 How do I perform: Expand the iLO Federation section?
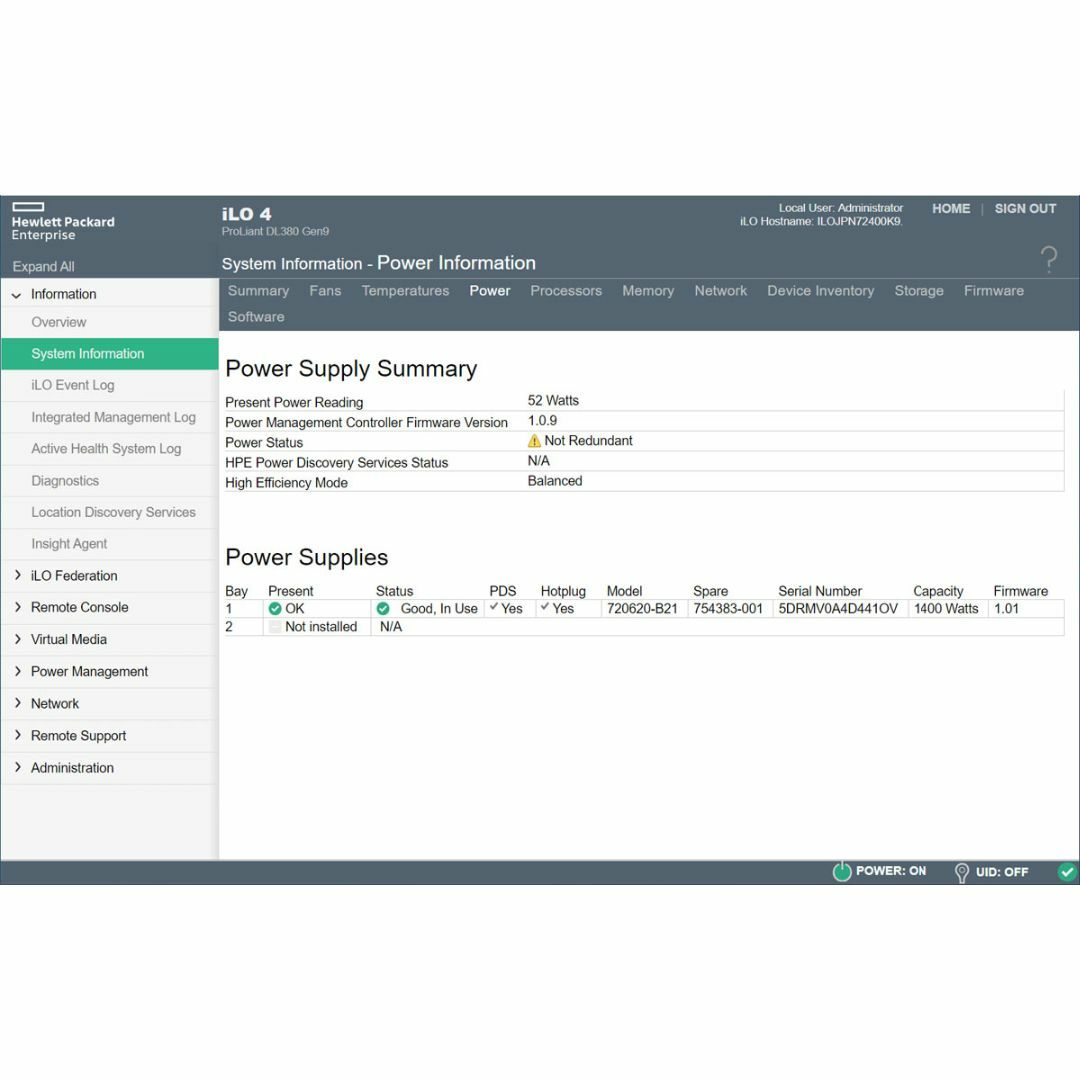17,575
